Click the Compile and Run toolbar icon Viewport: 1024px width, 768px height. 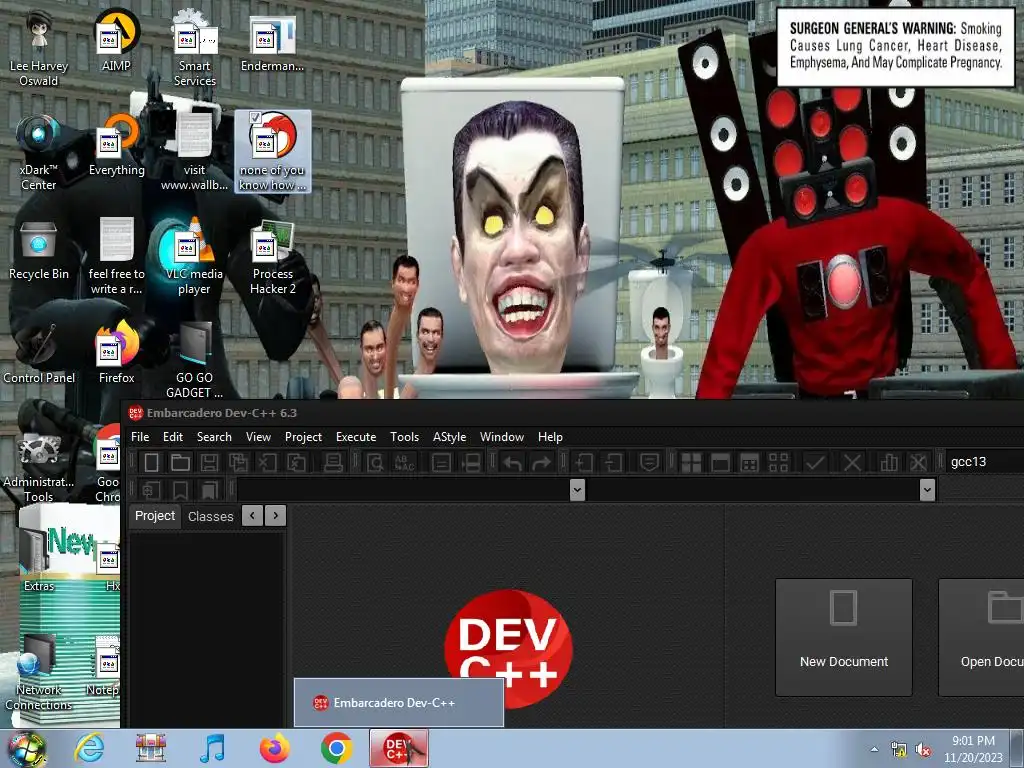749,462
